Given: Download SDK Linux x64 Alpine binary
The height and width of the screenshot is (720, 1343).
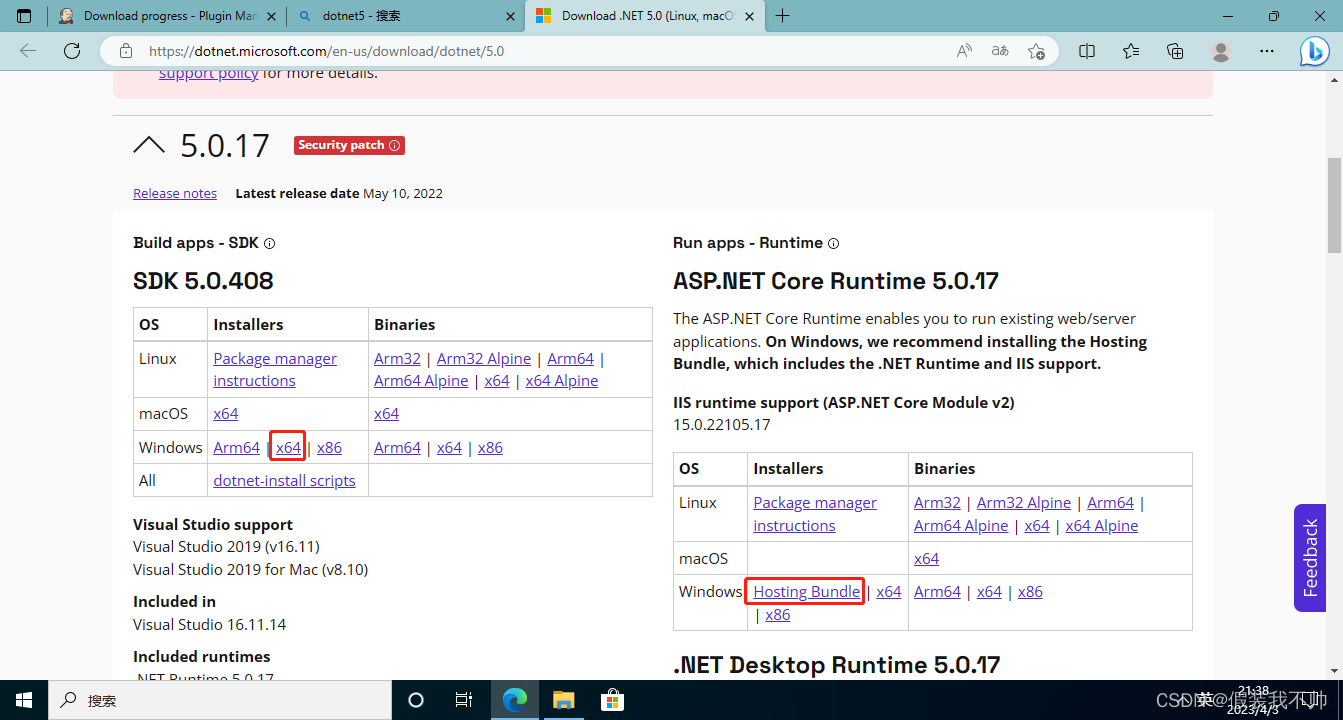Looking at the screenshot, I should [562, 380].
